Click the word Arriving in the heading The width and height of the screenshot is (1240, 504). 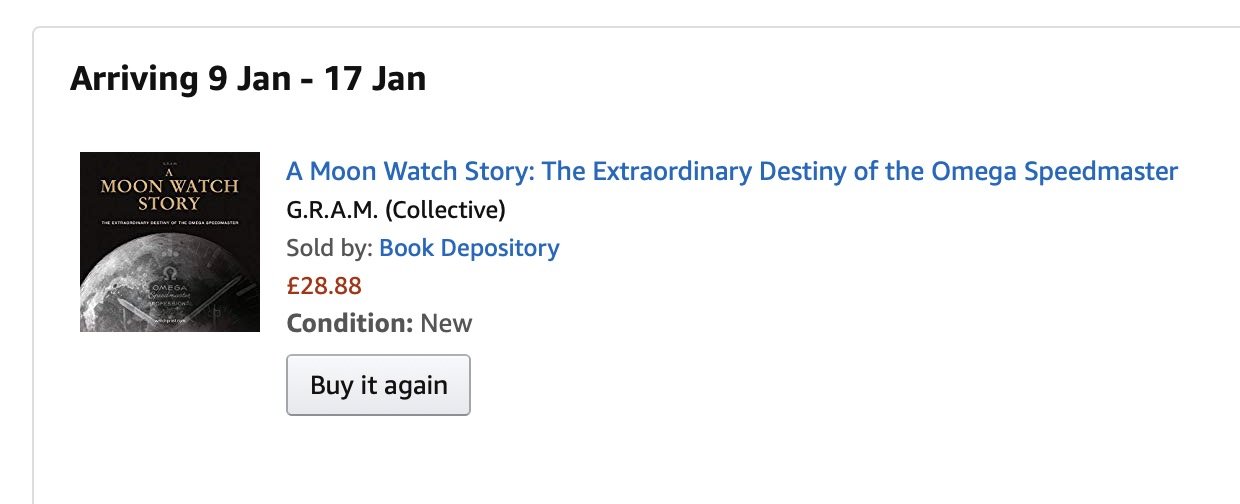pyautogui.click(x=134, y=78)
